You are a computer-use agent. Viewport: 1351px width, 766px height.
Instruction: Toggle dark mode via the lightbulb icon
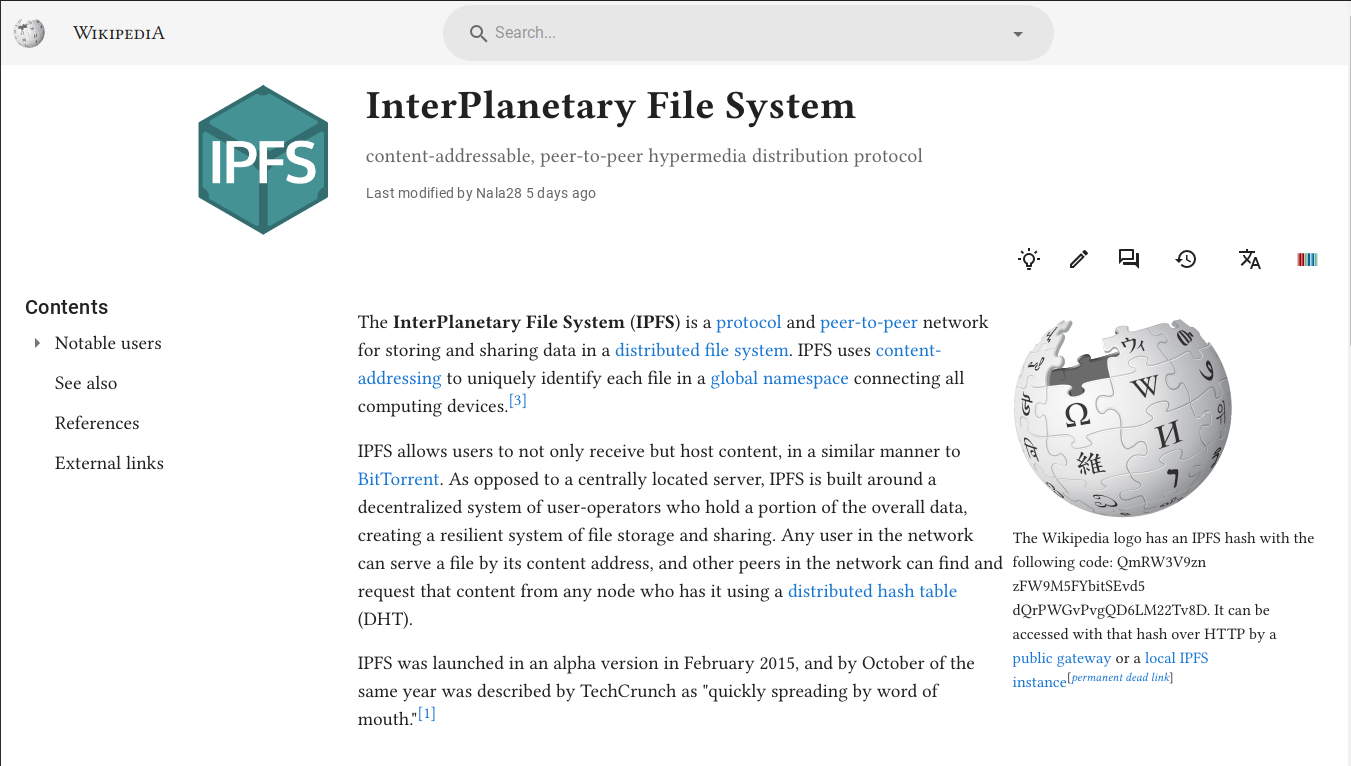pos(1029,259)
